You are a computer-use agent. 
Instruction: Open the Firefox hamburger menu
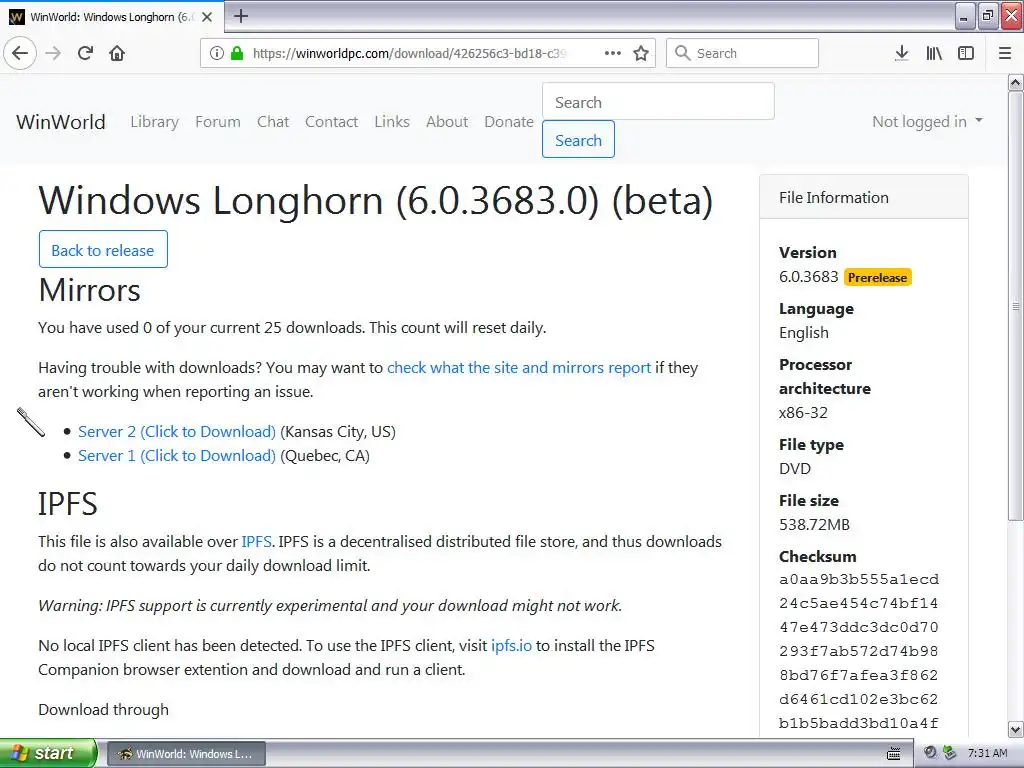click(x=1004, y=53)
